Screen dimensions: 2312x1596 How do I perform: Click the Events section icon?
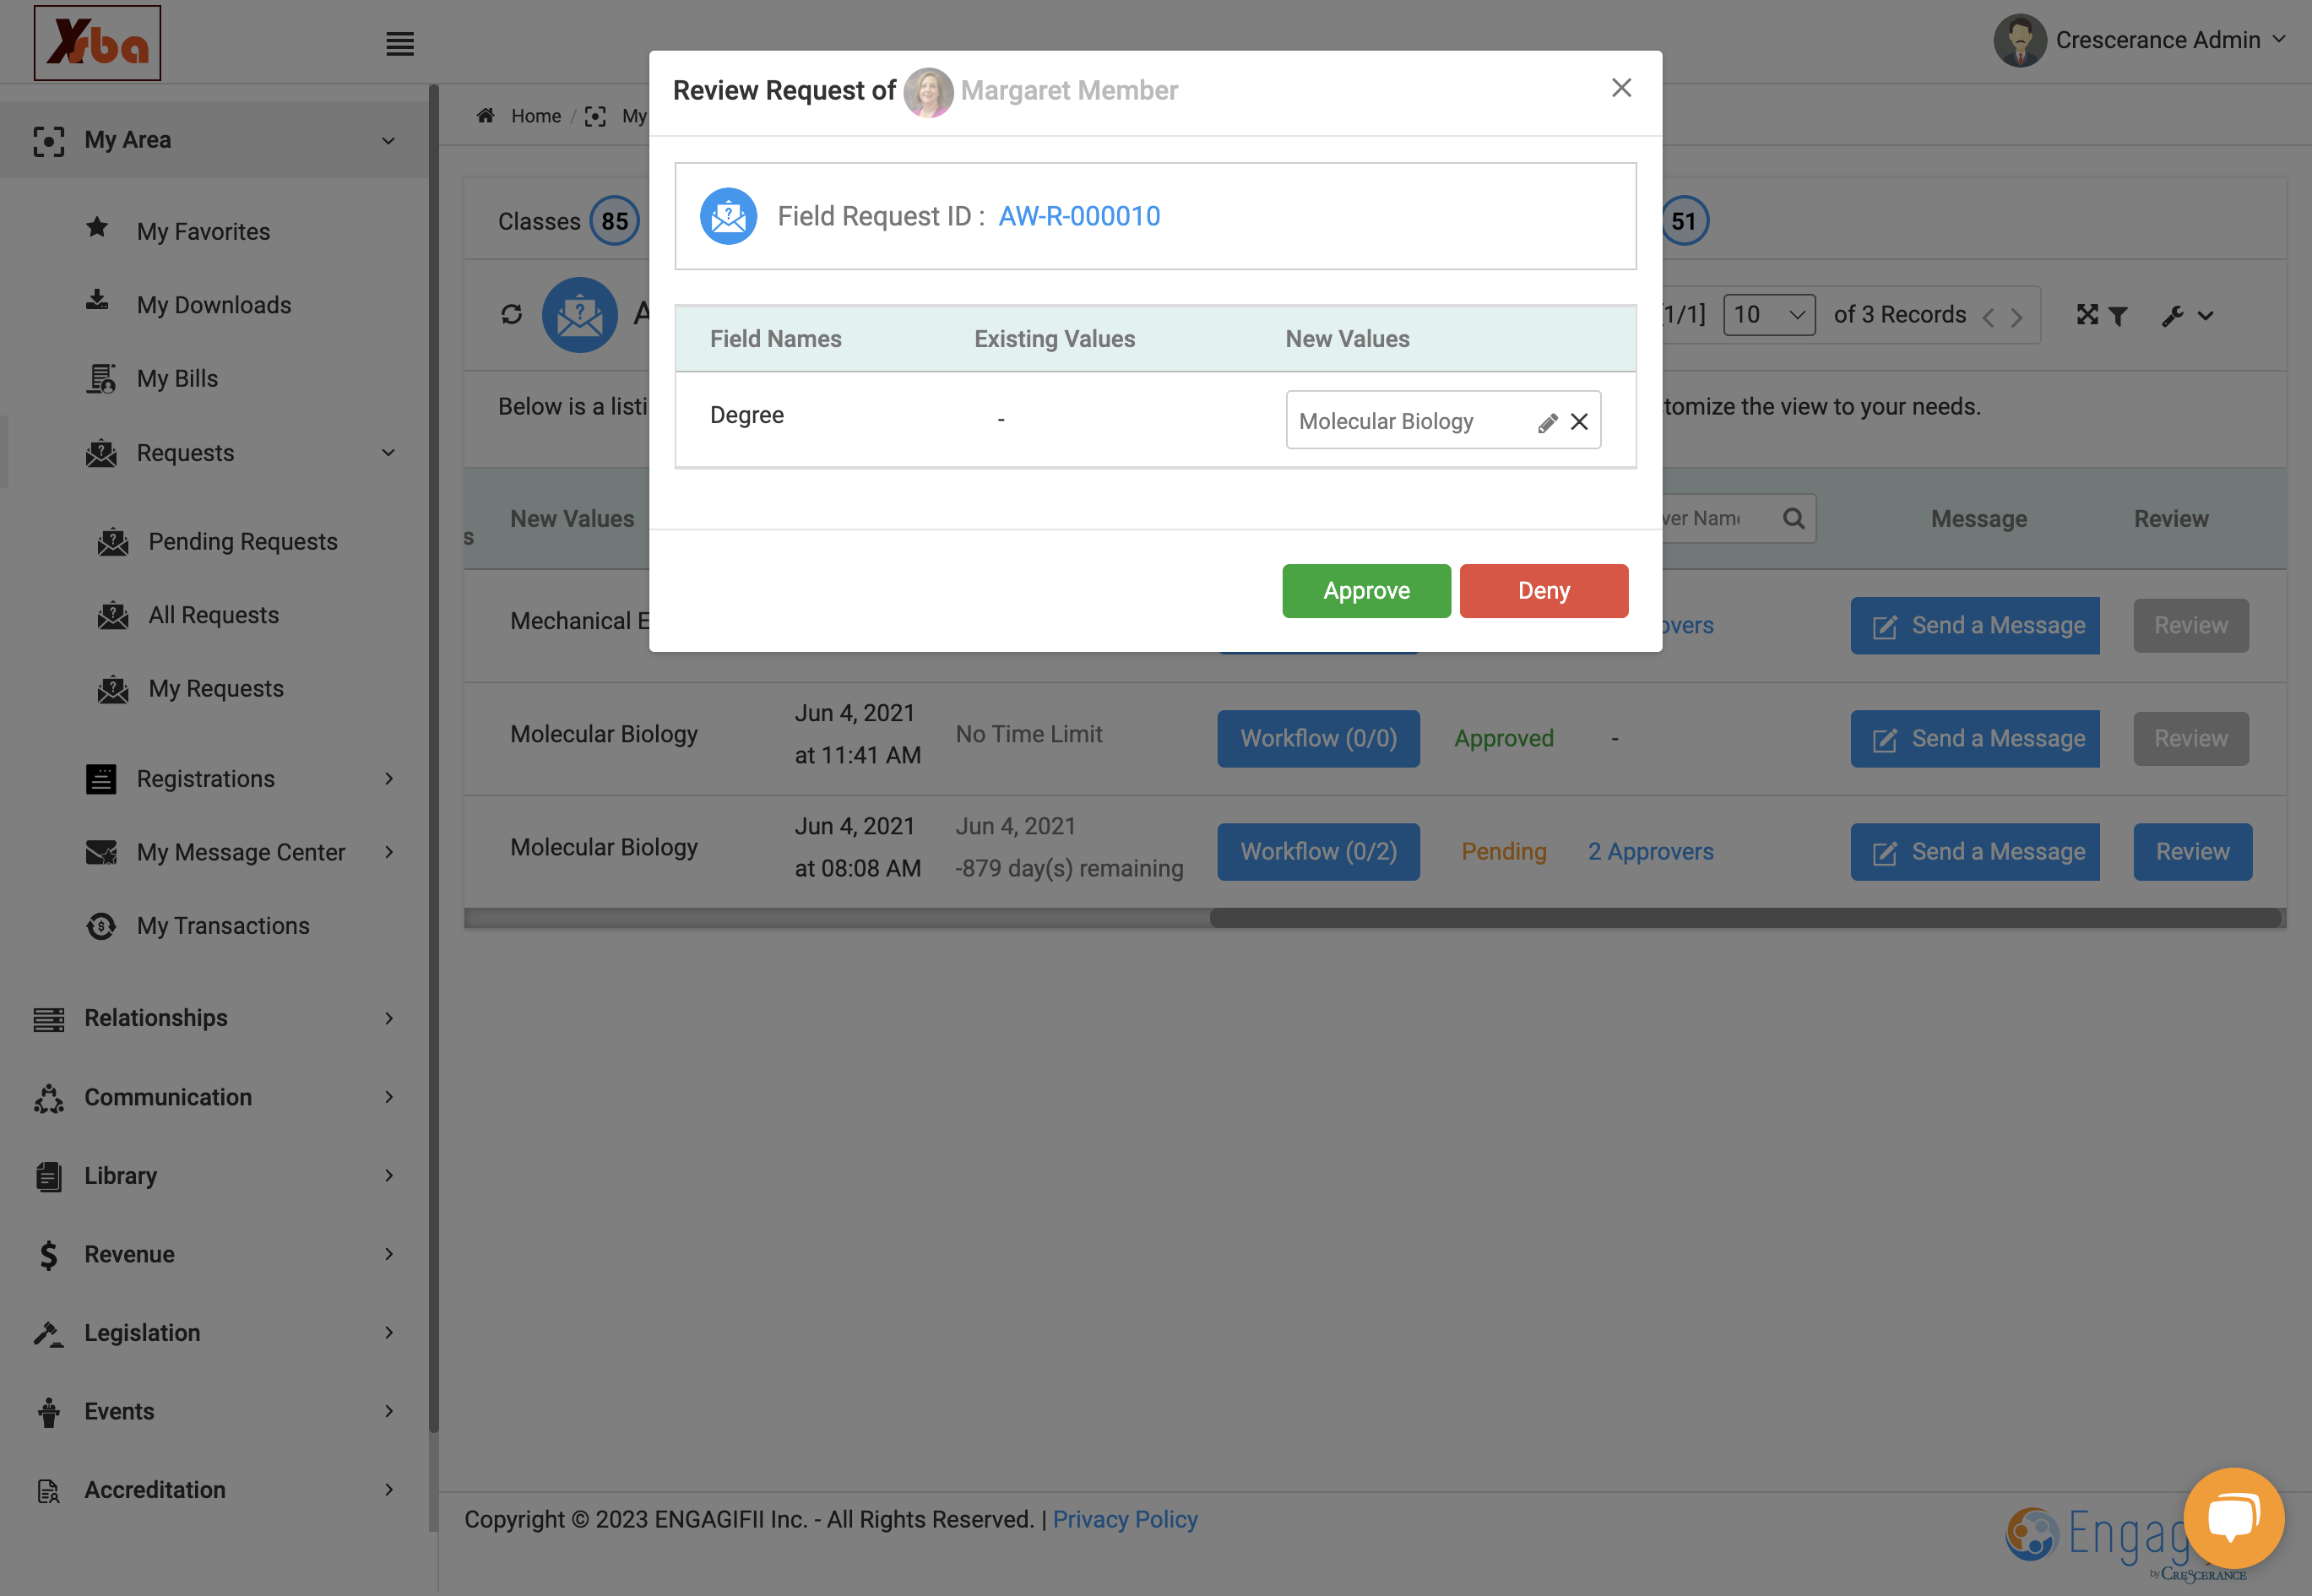click(x=49, y=1412)
